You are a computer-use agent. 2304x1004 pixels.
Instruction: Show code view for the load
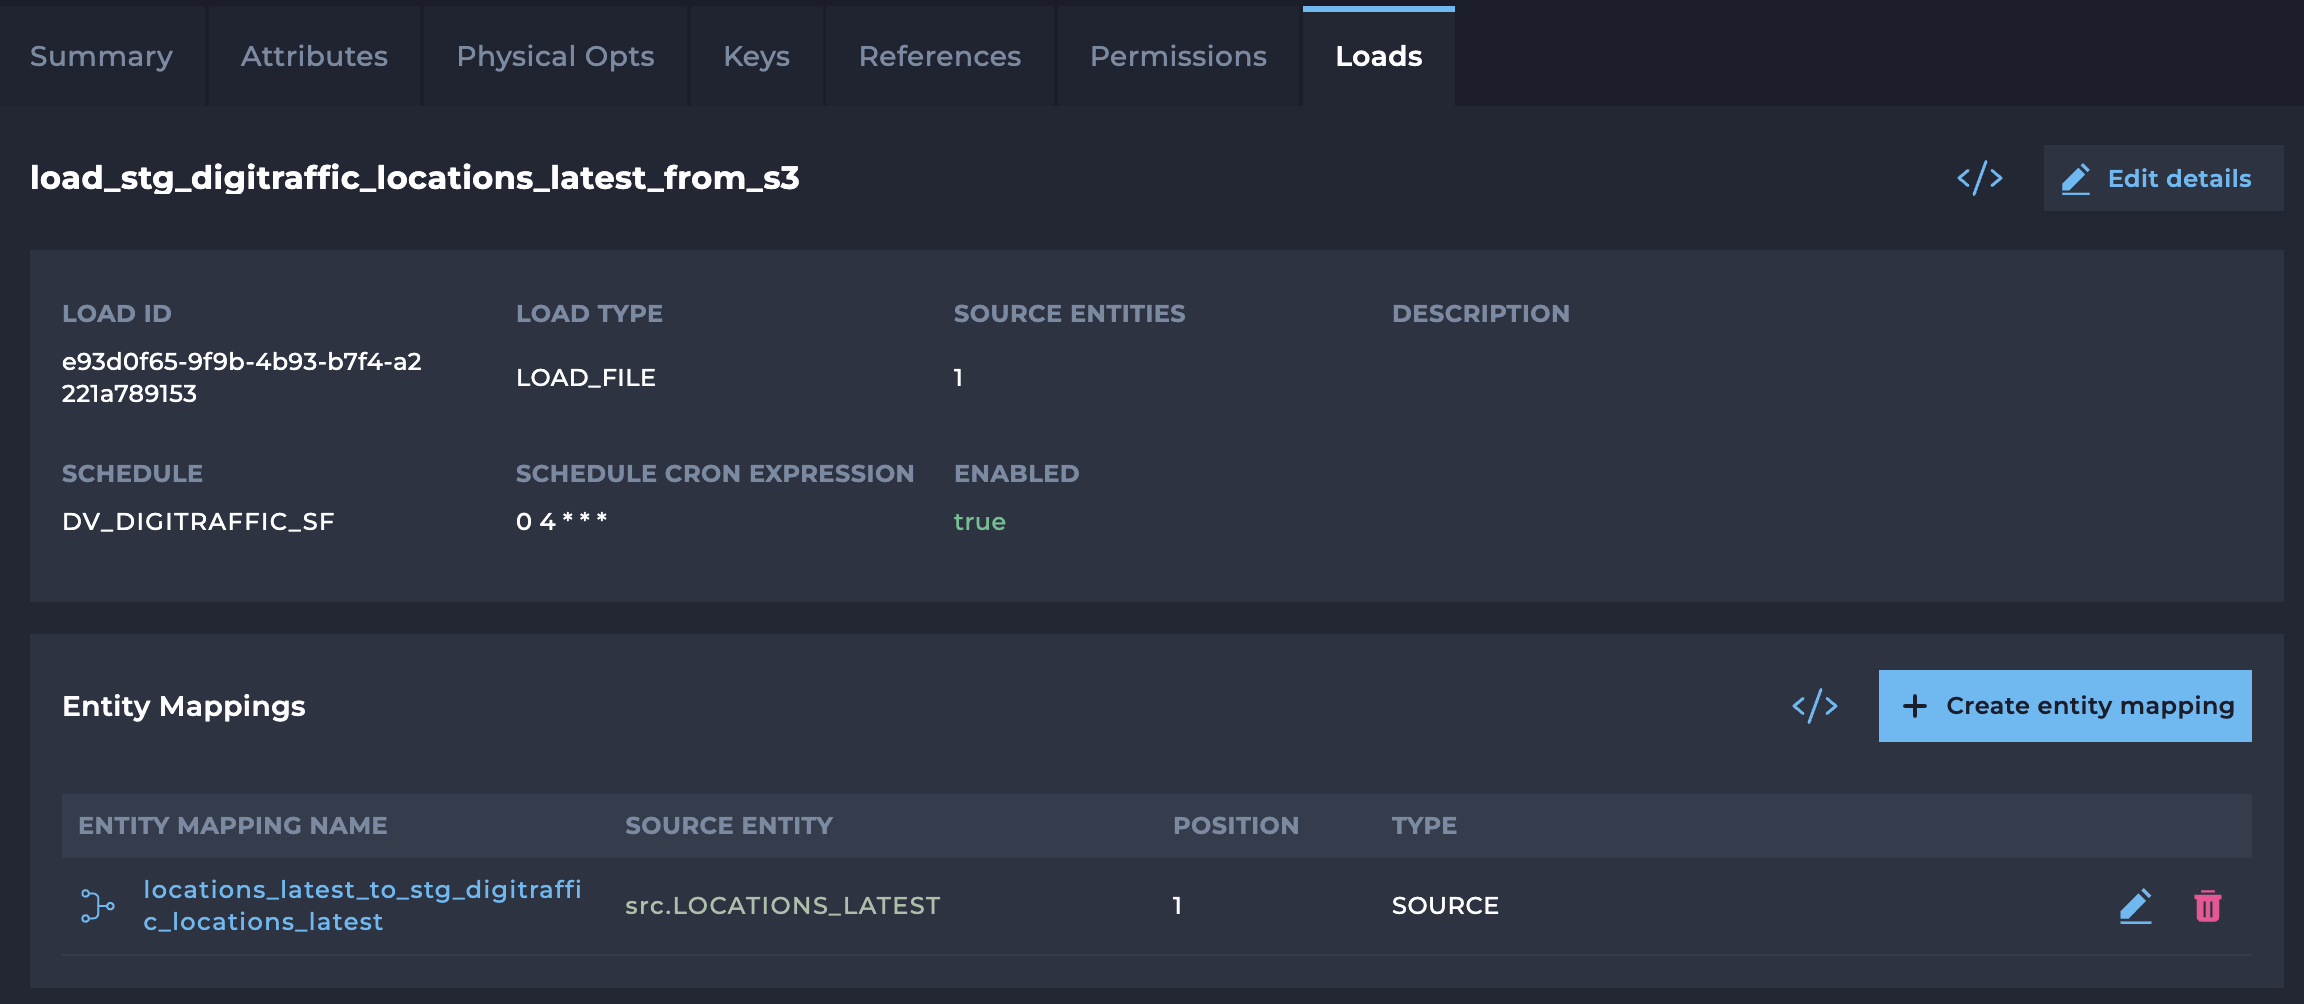click(x=1979, y=178)
